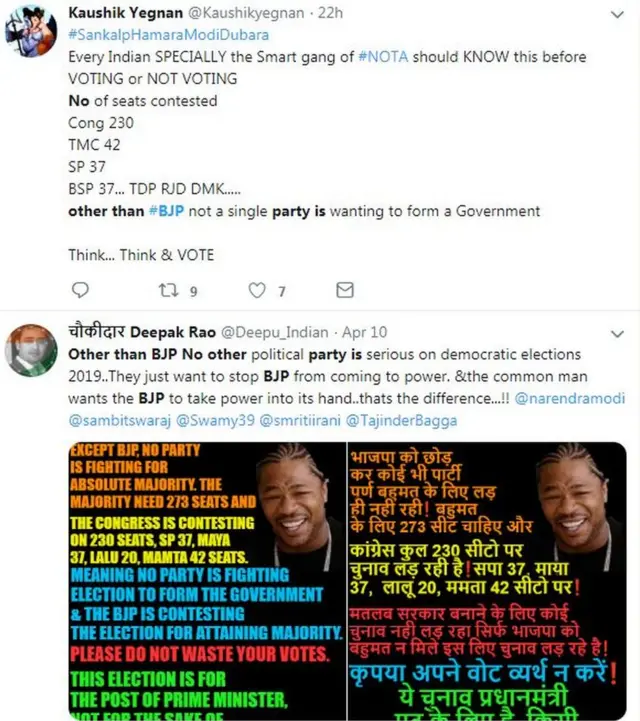Viewport: 640px width, 721px height.
Task: Expand options chevron on Deepak Rao's tweet
Action: click(x=617, y=333)
